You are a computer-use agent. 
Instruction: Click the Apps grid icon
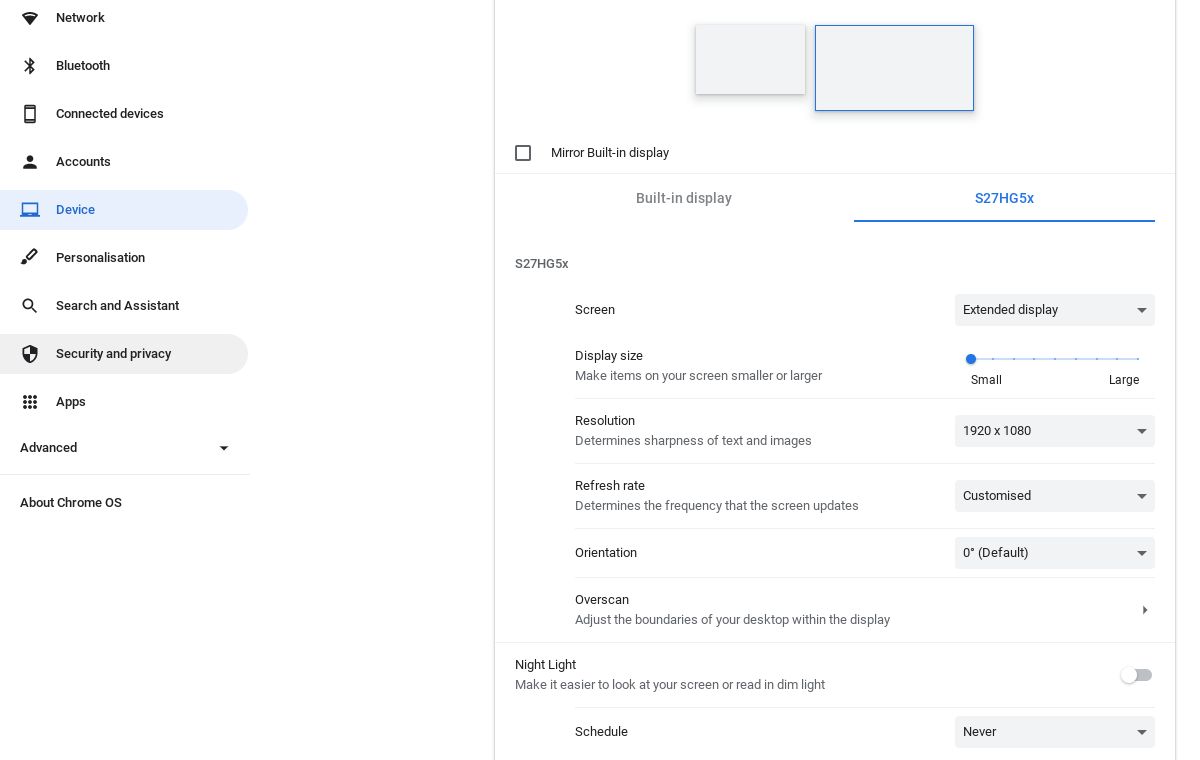click(30, 402)
